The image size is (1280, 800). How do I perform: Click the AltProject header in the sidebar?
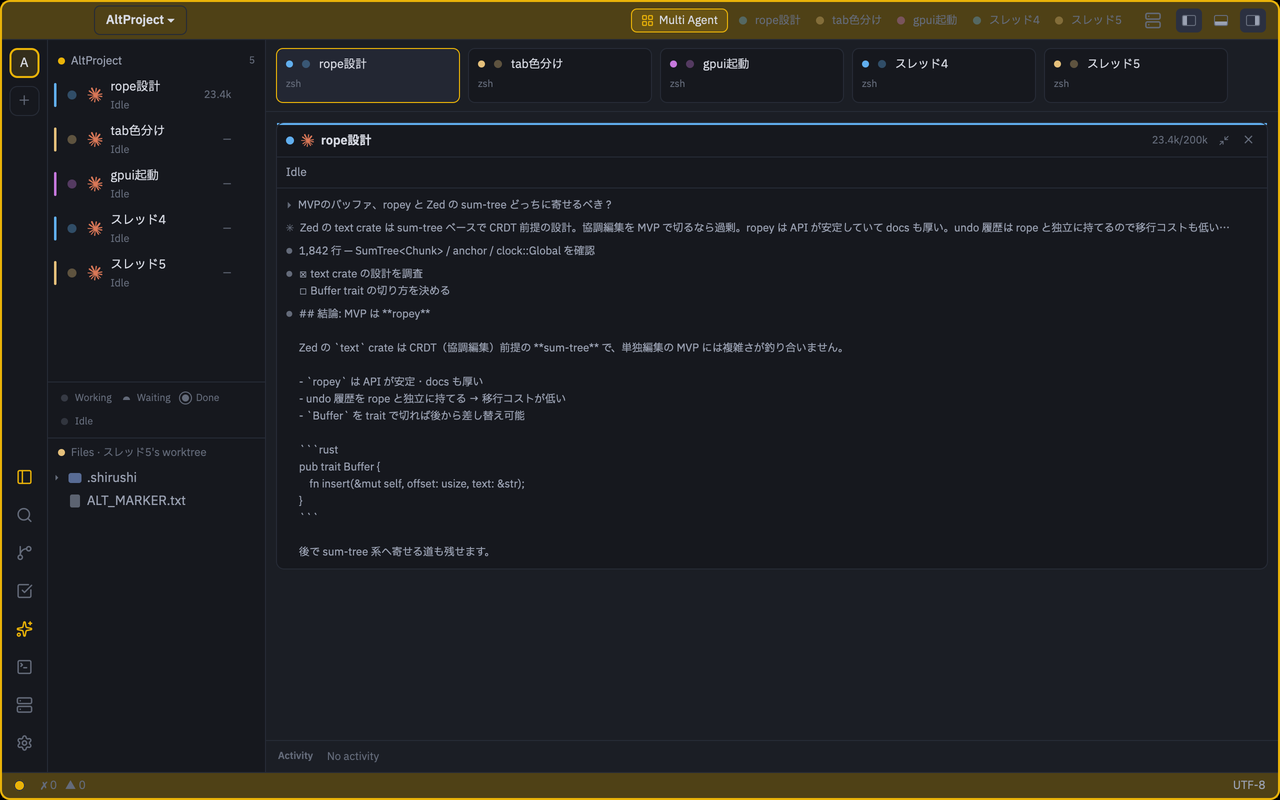[156, 61]
